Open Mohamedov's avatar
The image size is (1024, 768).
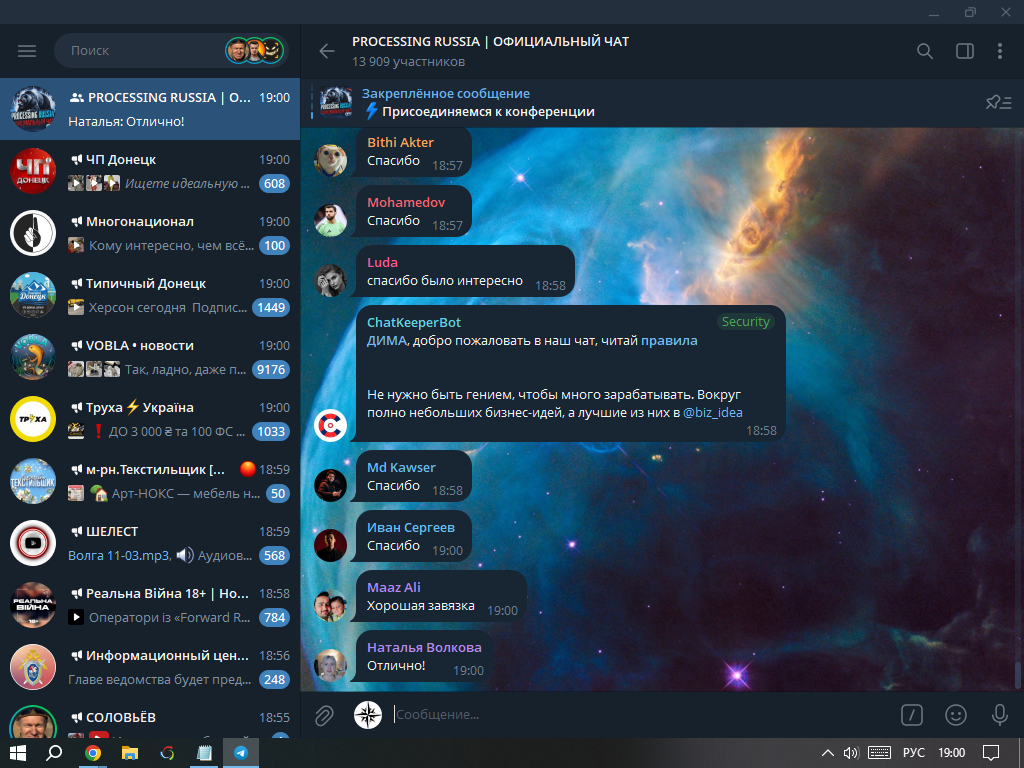[330, 220]
